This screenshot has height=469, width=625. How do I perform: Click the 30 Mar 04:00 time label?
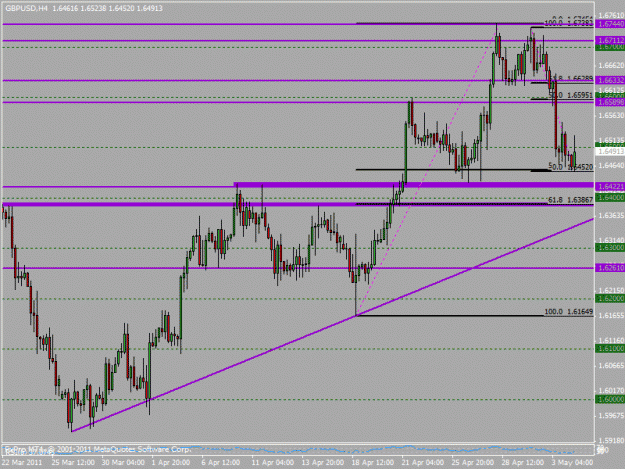(123, 462)
